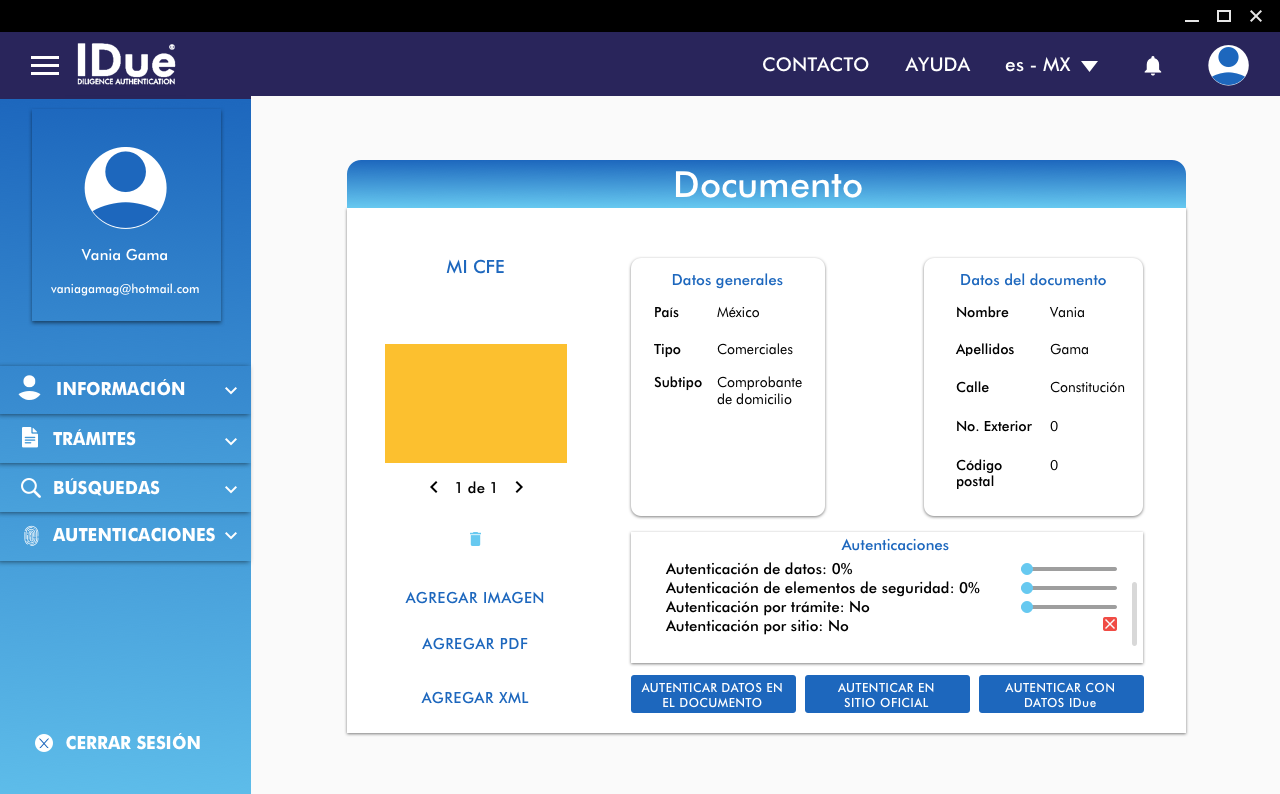Toggle the red X for Autenticación por sitio
This screenshot has width=1280, height=794.
1109,624
